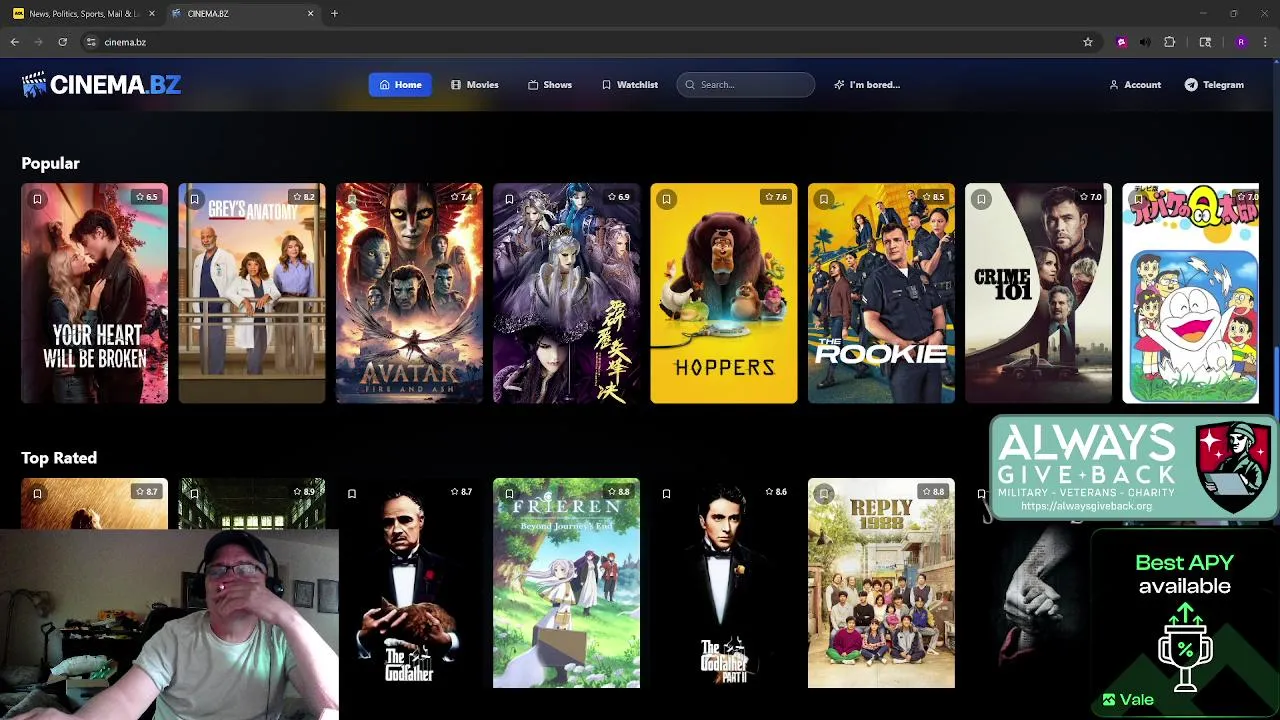Screen dimensions: 1280x720
Task: Focus the Search input field
Action: click(746, 85)
